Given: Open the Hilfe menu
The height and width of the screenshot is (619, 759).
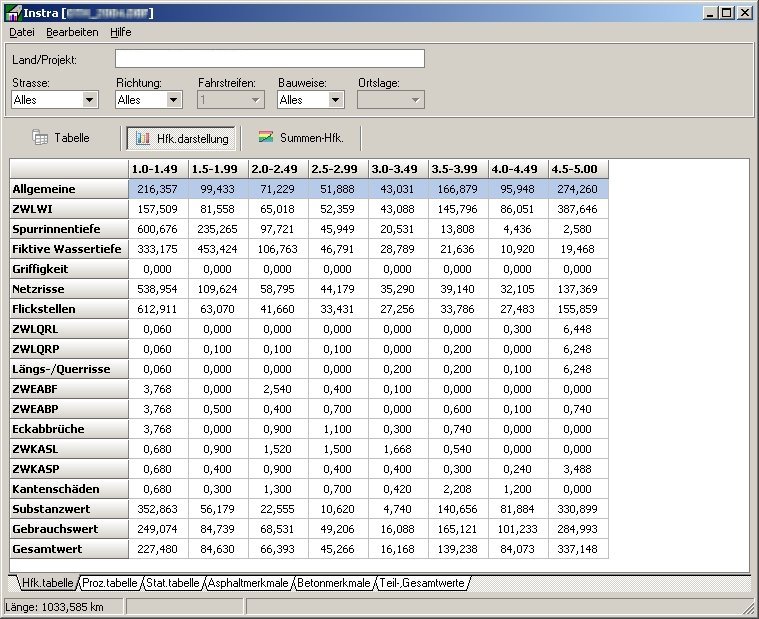Looking at the screenshot, I should [121, 32].
